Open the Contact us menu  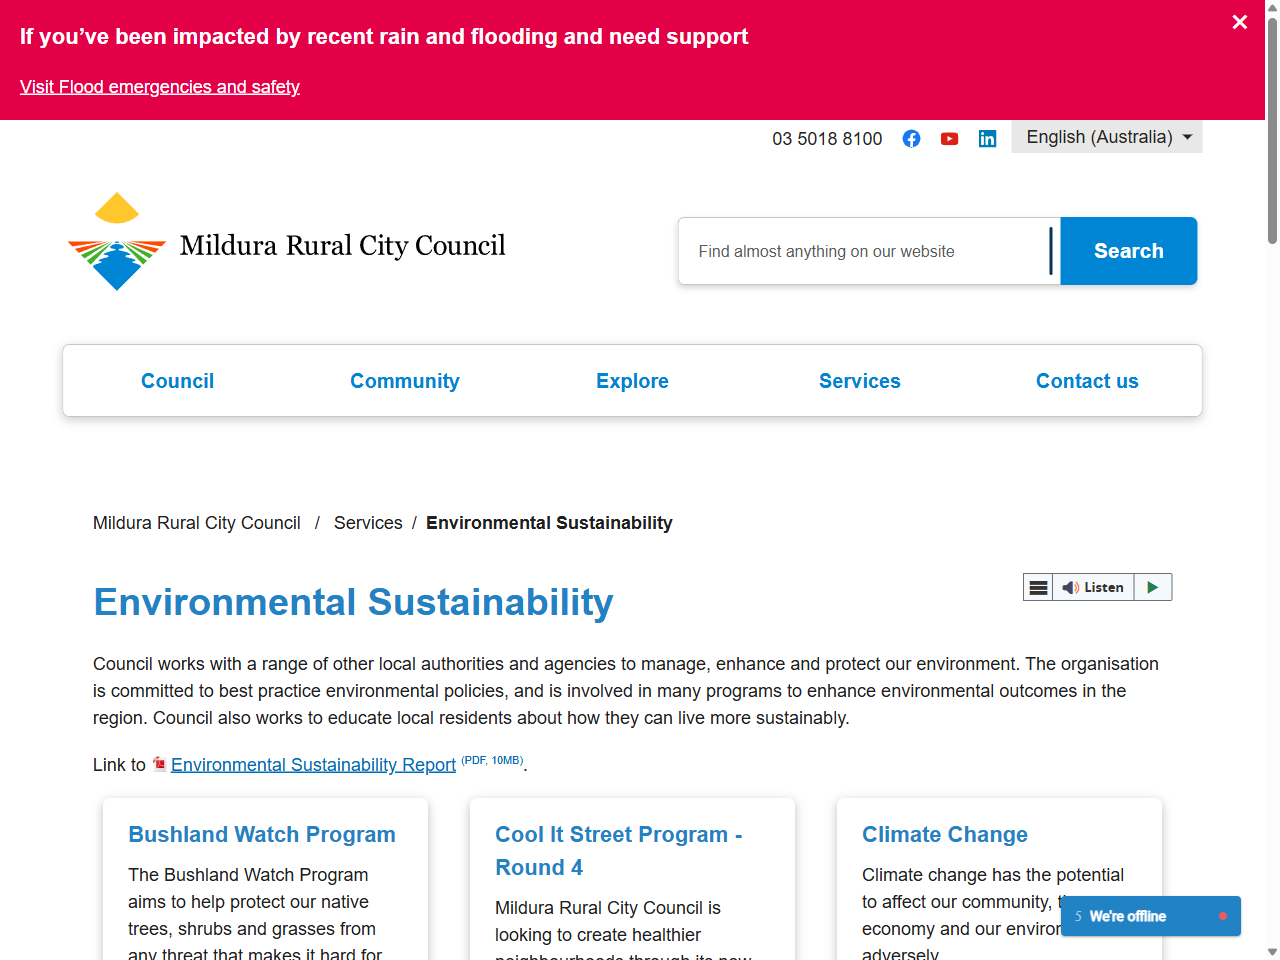click(1087, 381)
